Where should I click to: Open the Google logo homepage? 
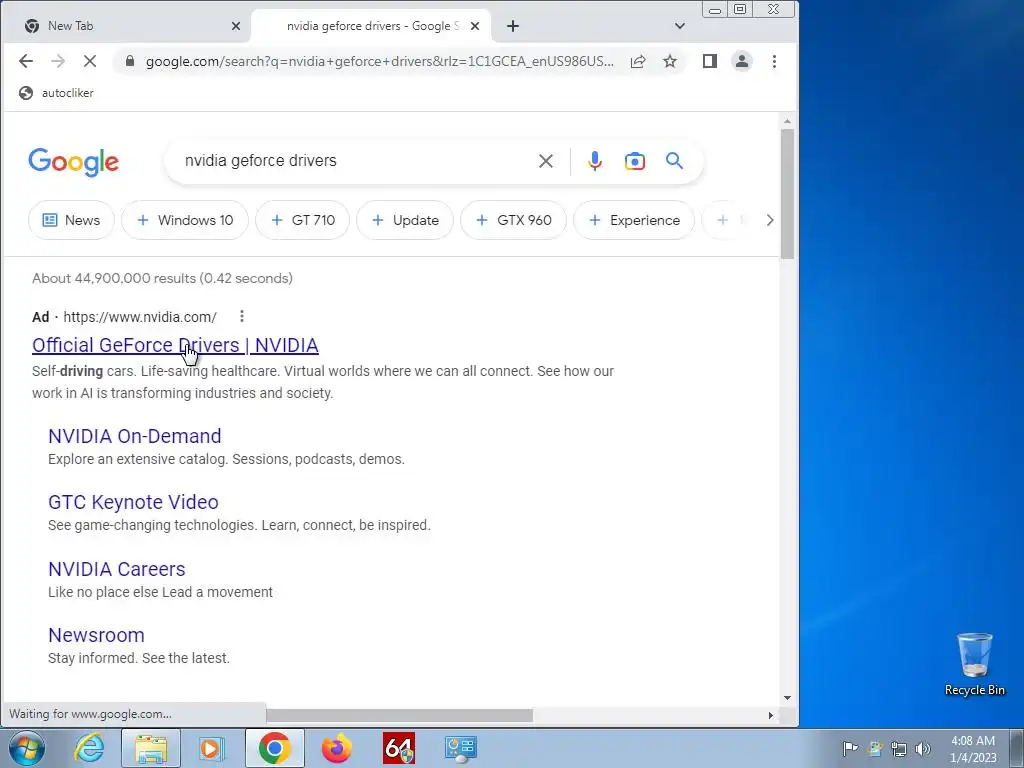[x=74, y=162]
